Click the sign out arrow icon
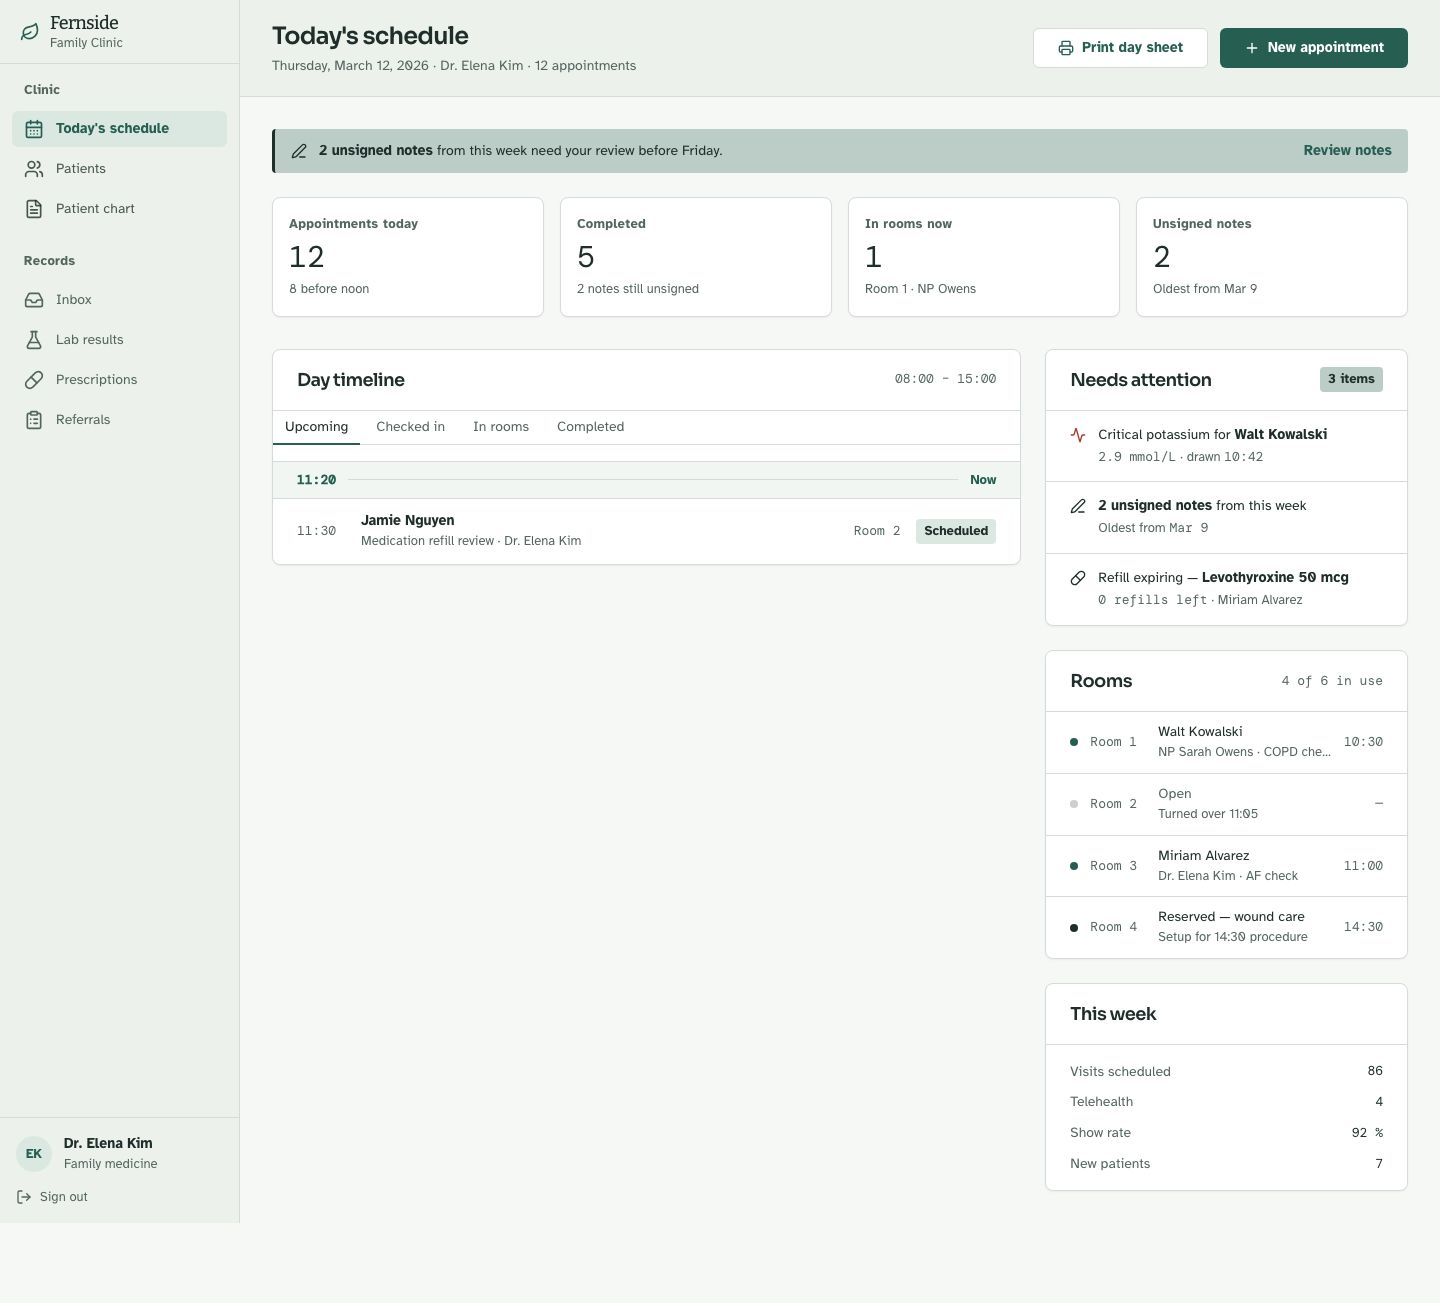The height and width of the screenshot is (1303, 1440). [24, 1197]
